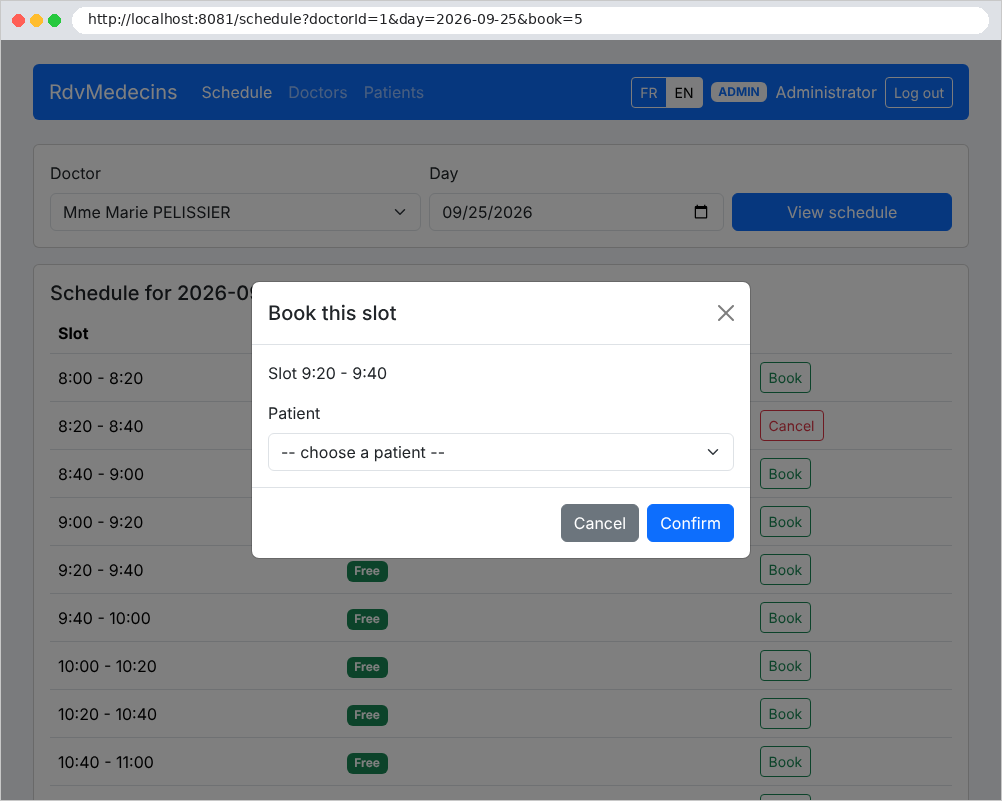Image resolution: width=1002 pixels, height=801 pixels.
Task: Go to the Schedule tab
Action: click(x=236, y=93)
